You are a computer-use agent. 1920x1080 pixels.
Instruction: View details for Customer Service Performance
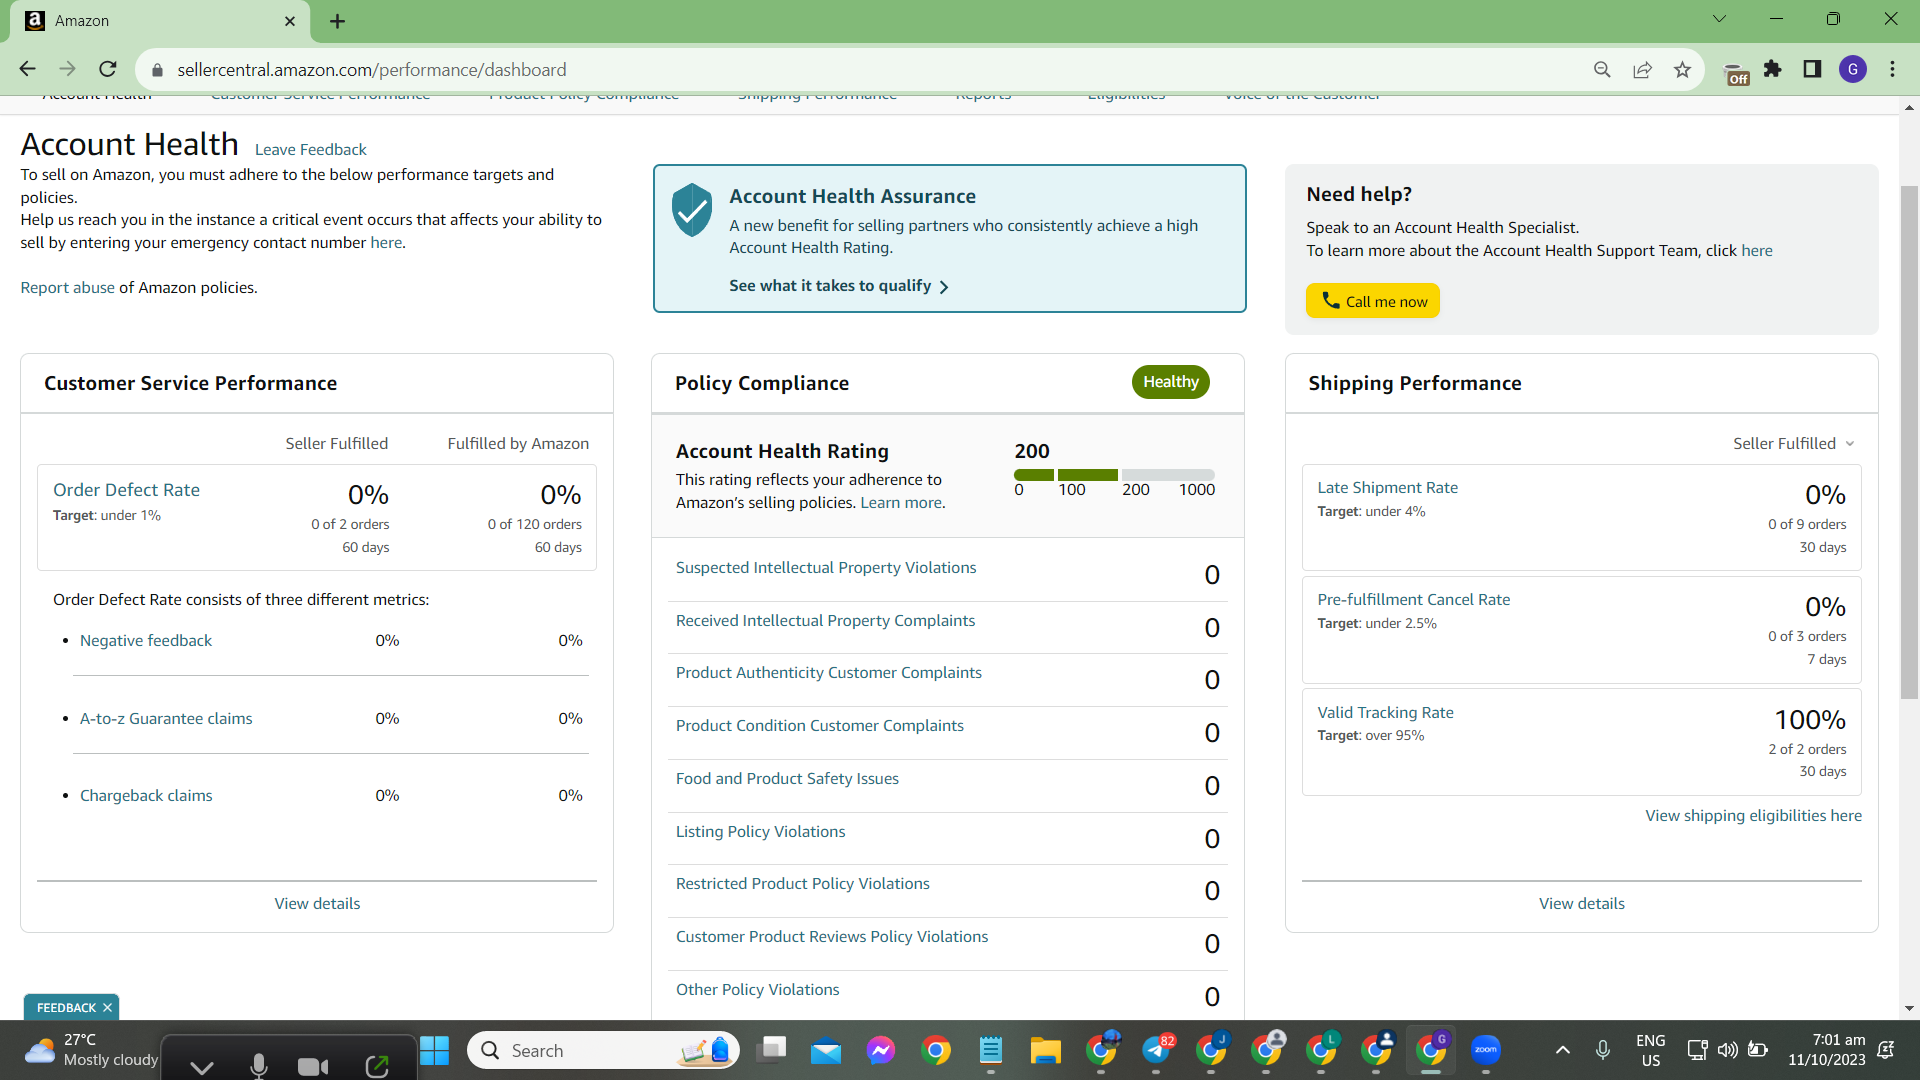[x=317, y=904]
